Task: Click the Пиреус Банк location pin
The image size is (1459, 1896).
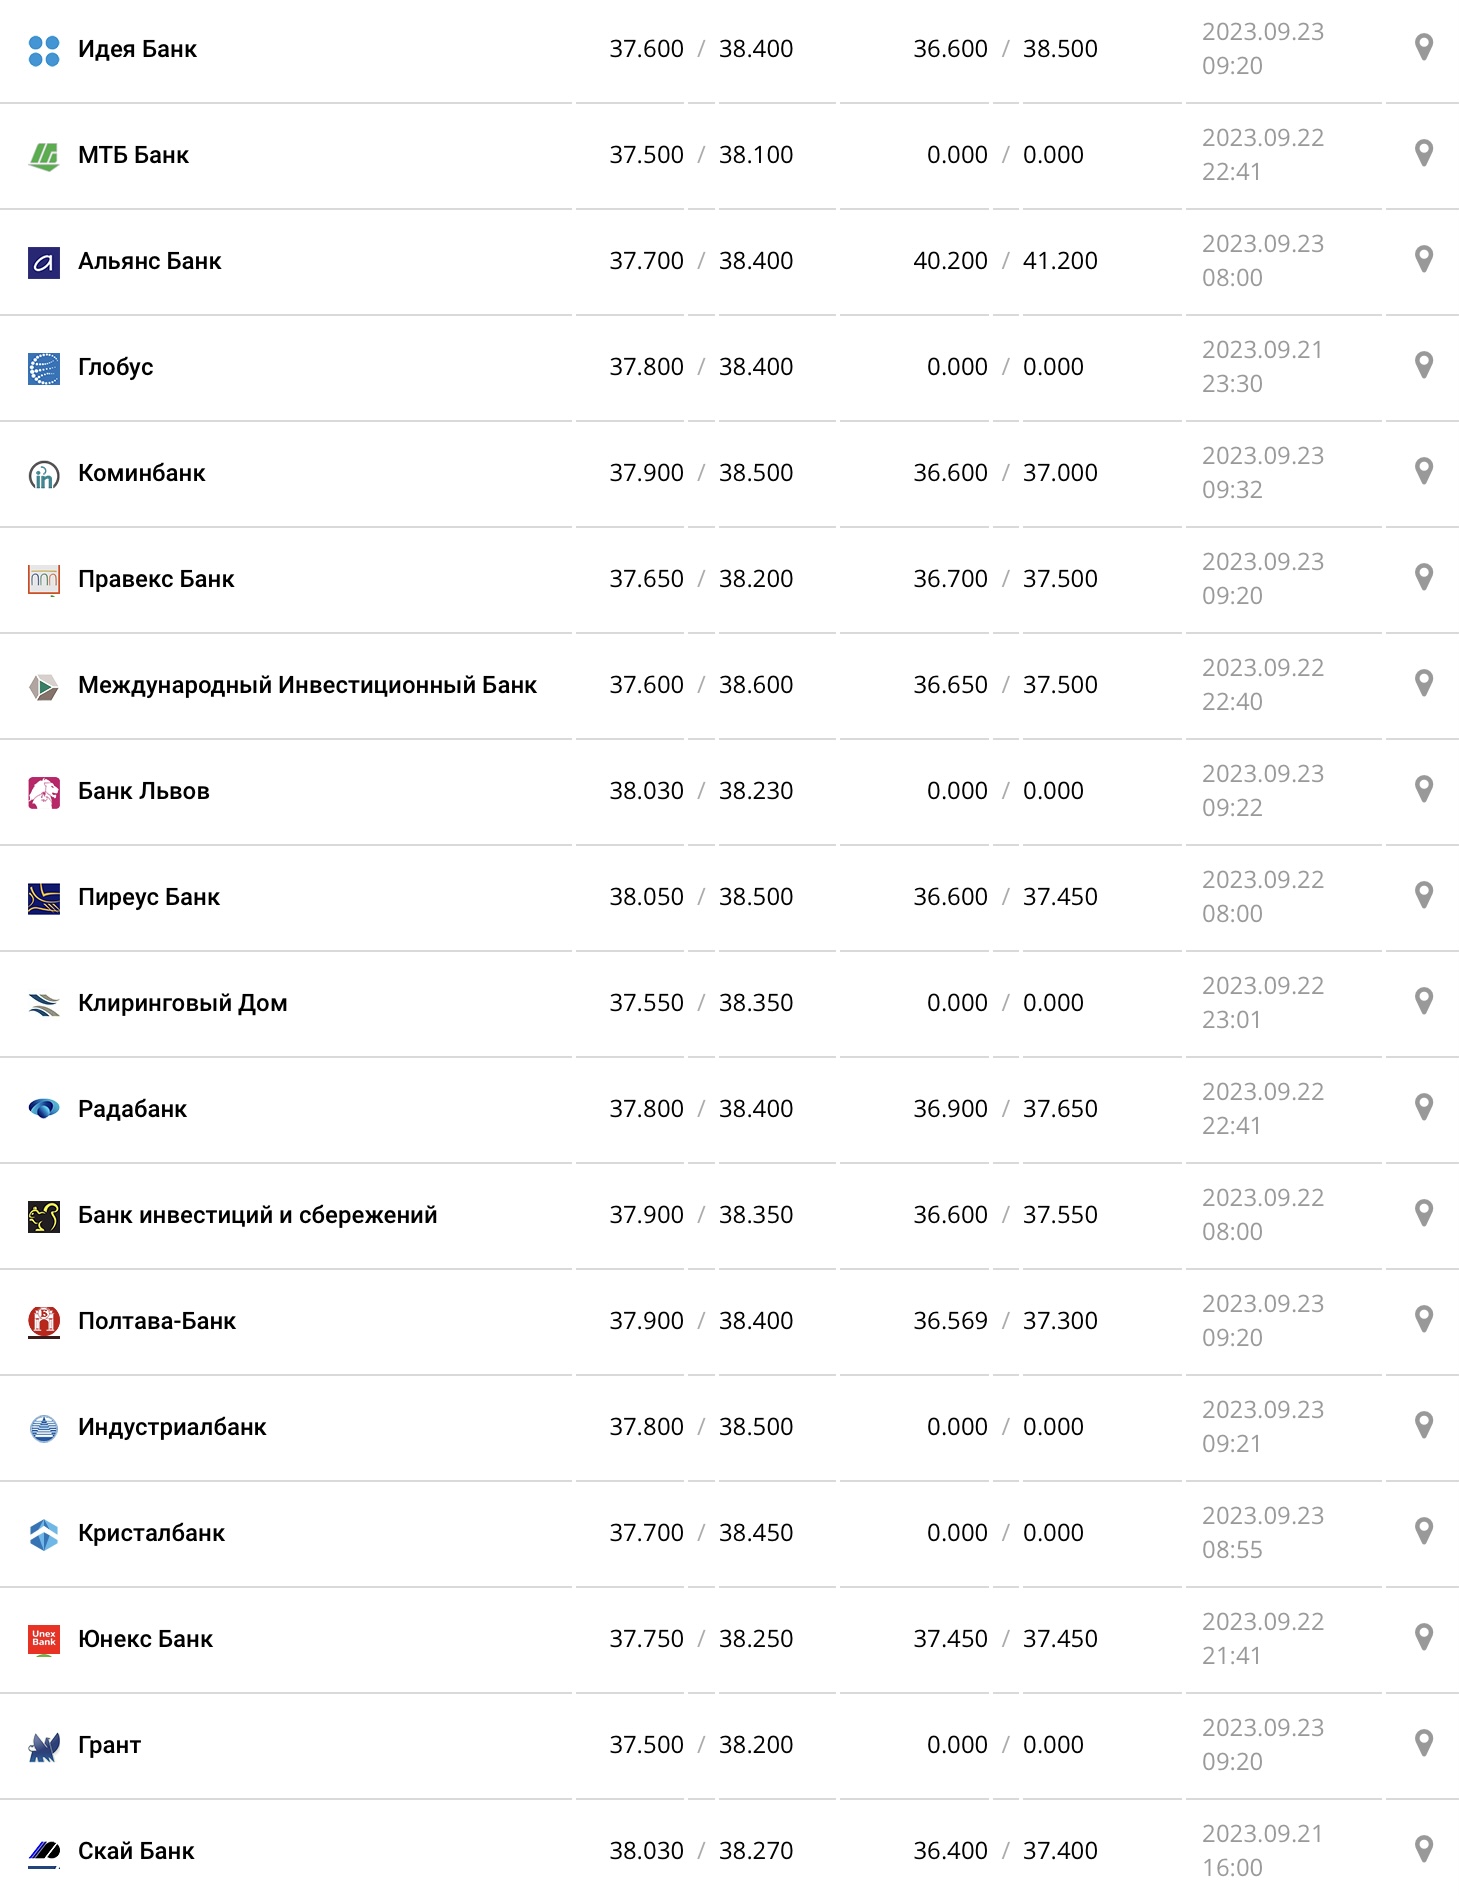Action: [1424, 895]
